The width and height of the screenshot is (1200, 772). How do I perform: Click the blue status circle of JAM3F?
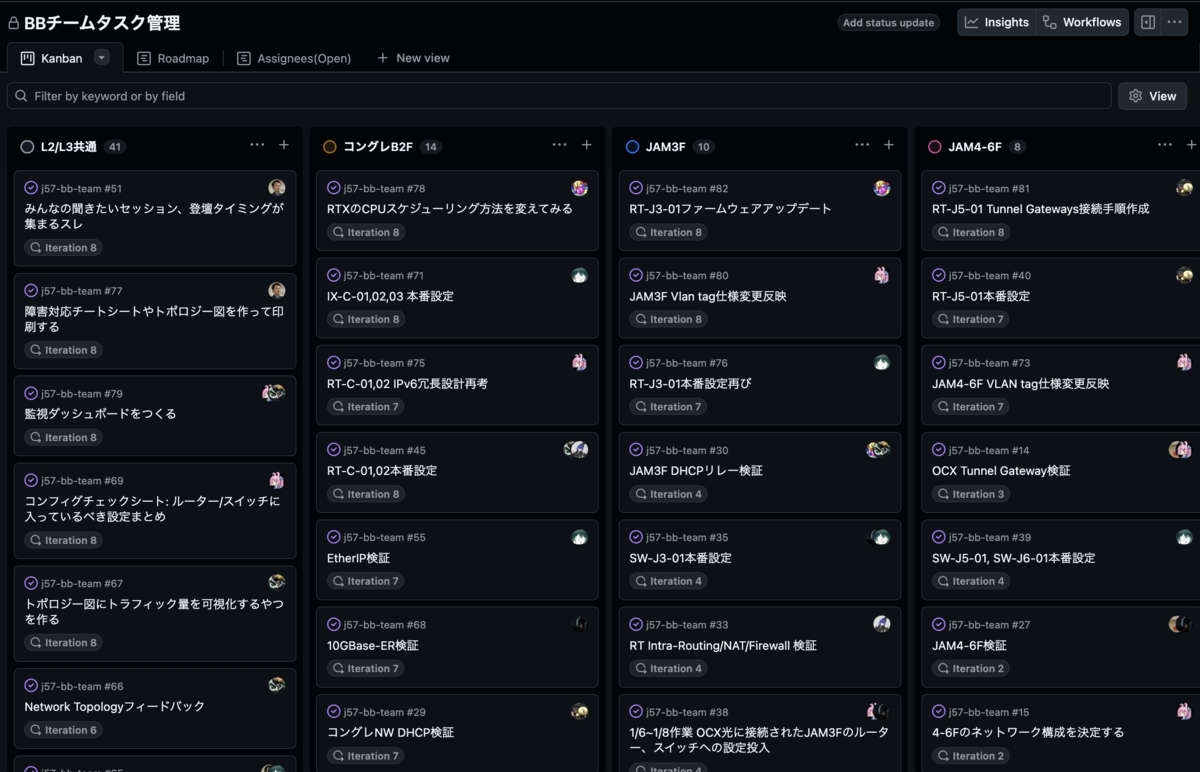(632, 147)
